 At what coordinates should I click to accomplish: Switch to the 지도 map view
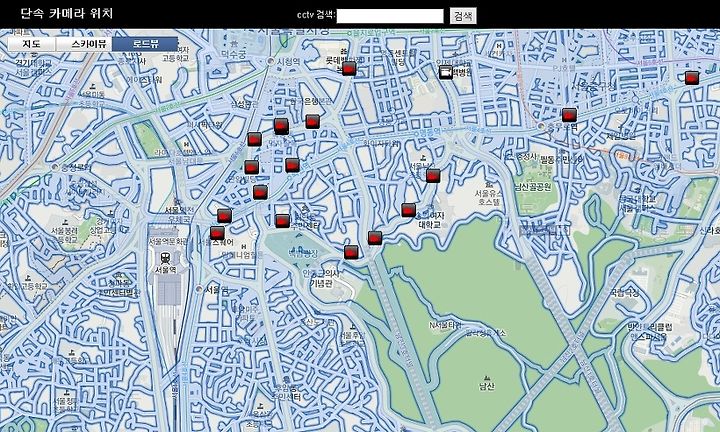click(x=32, y=44)
